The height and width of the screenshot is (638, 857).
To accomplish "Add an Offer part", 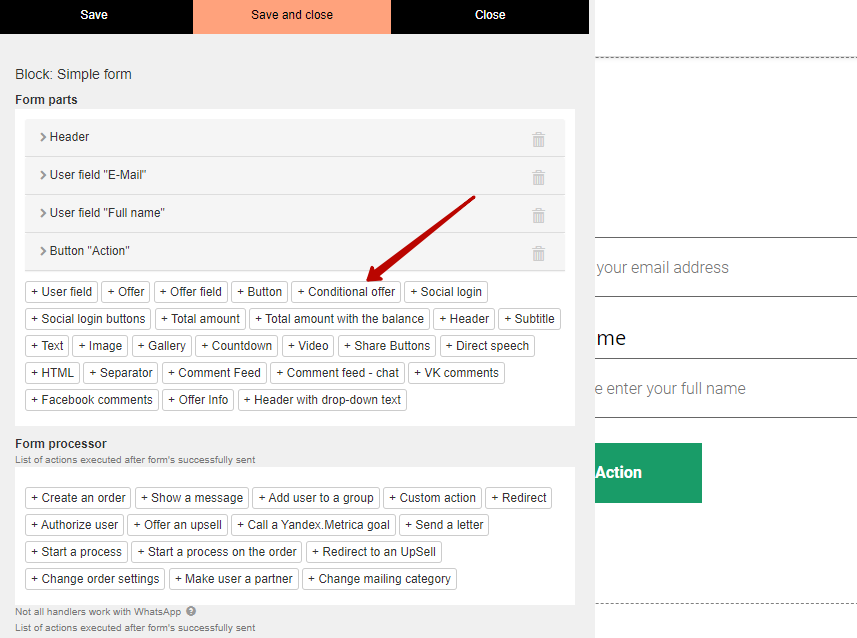I will (x=126, y=292).
